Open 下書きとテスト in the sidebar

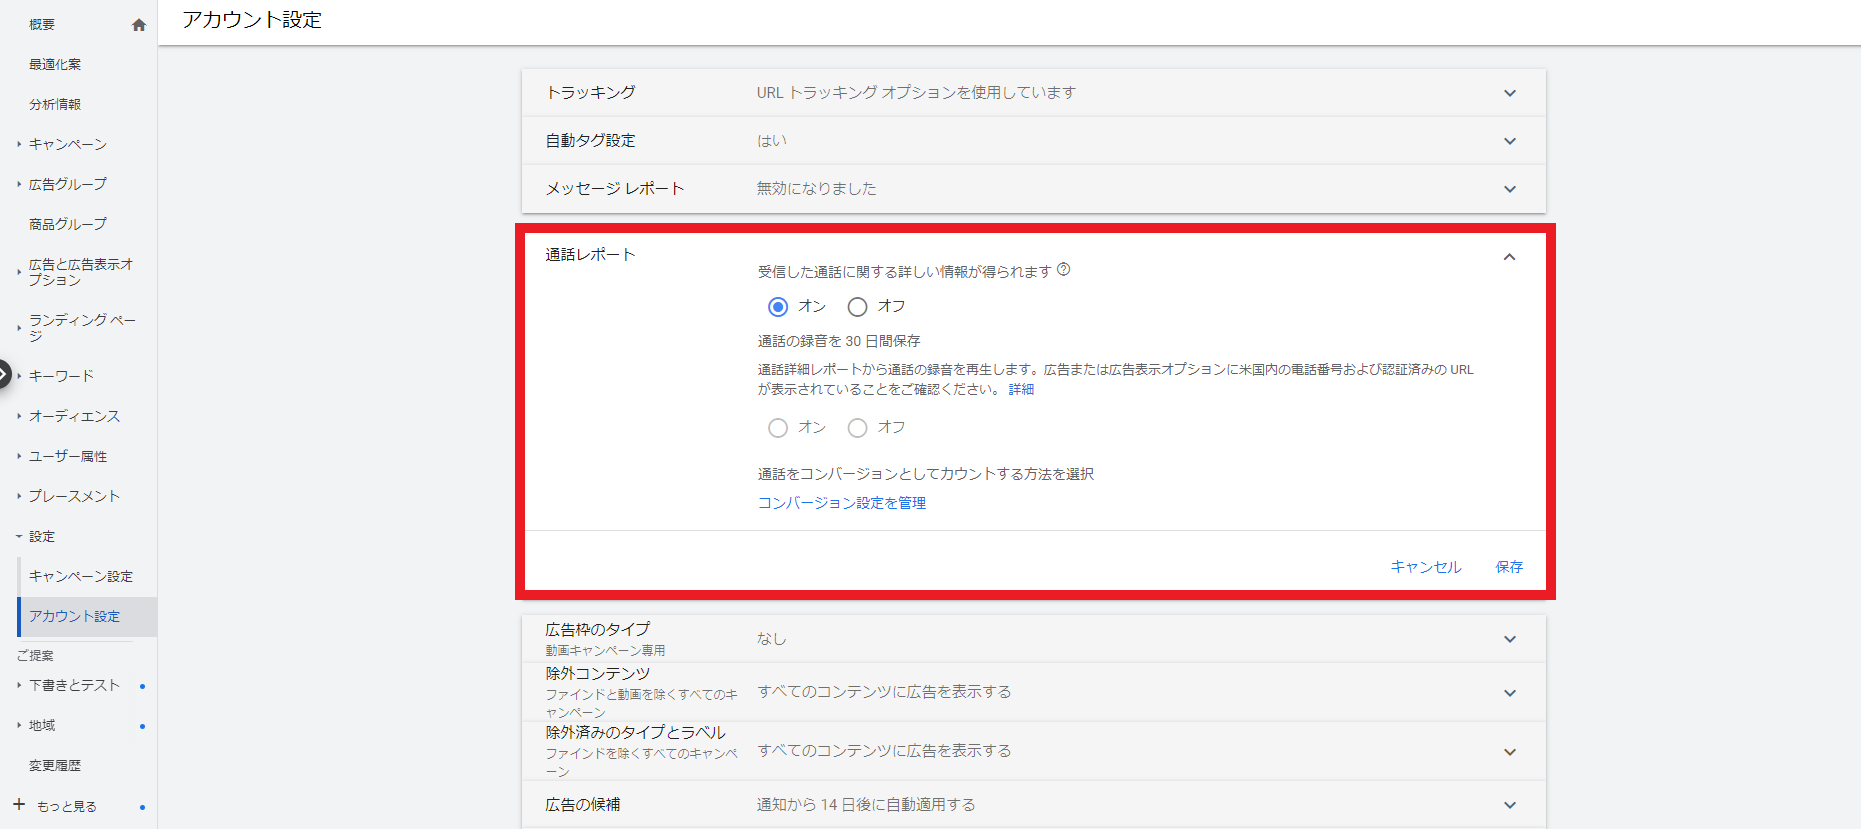[74, 685]
